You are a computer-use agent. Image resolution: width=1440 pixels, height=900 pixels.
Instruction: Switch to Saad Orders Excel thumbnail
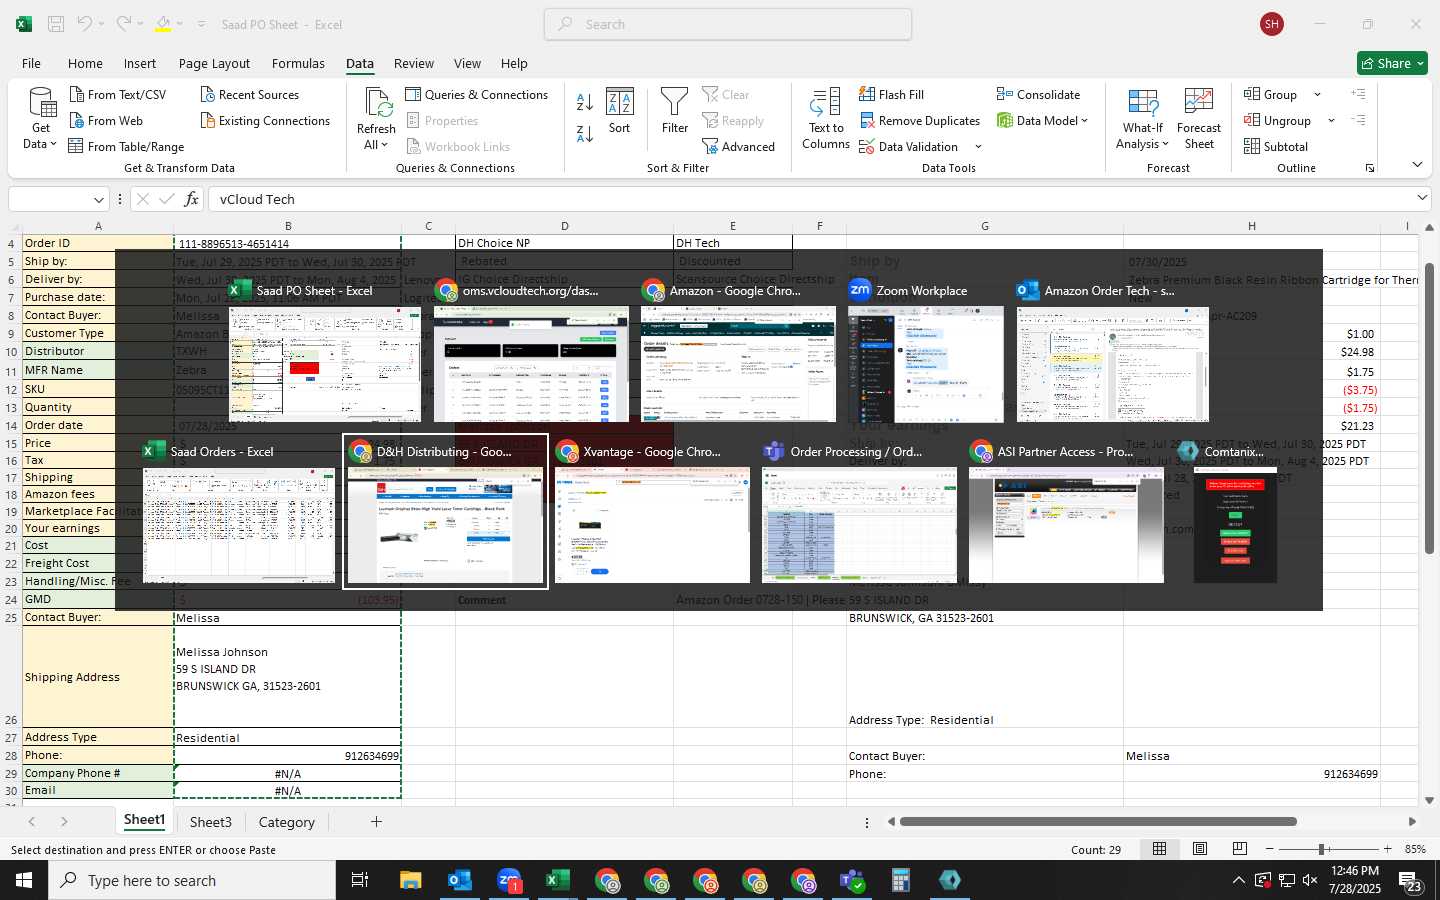pyautogui.click(x=239, y=512)
